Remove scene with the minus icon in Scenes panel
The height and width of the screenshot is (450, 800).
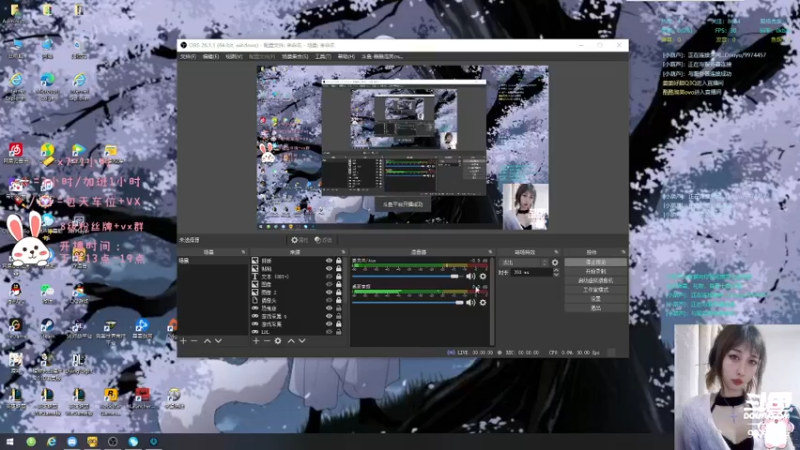pyautogui.click(x=194, y=341)
